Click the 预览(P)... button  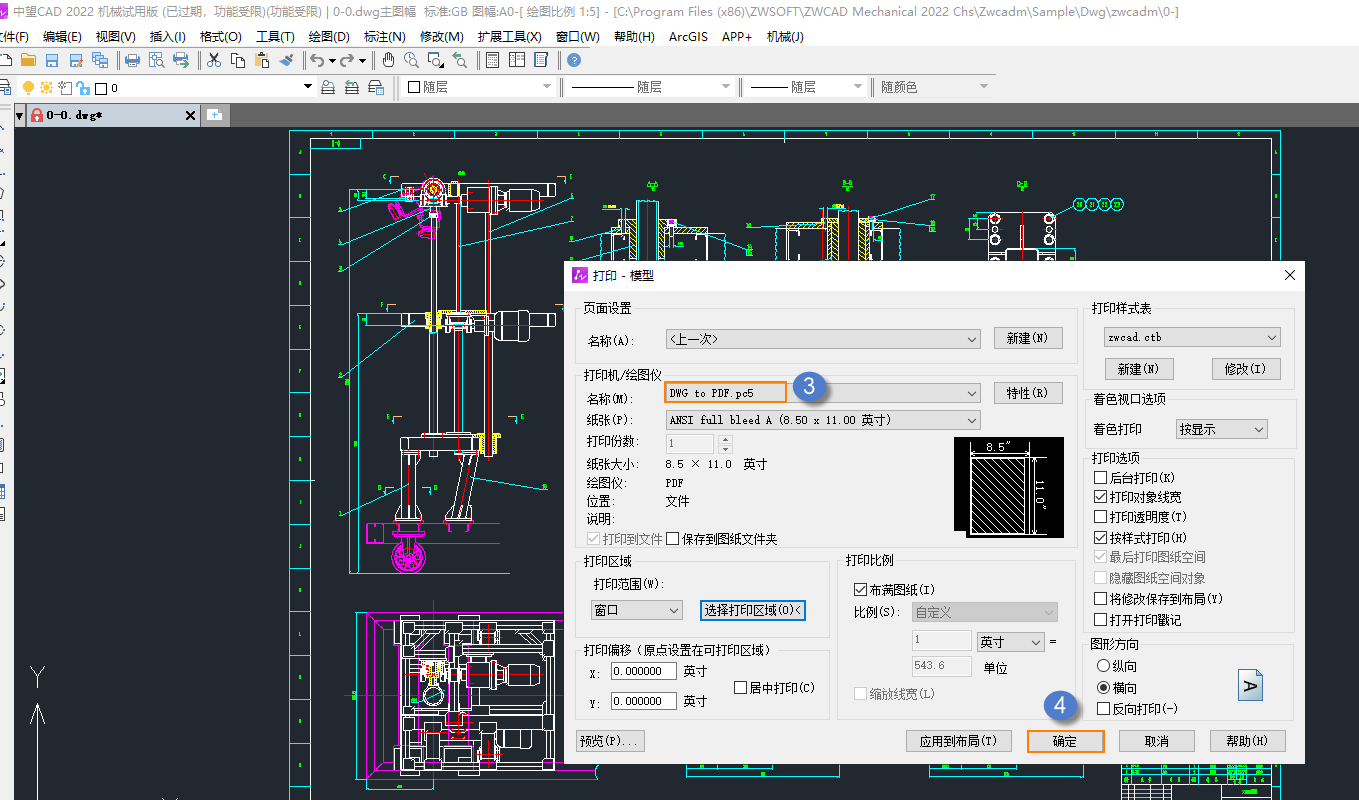coord(610,741)
